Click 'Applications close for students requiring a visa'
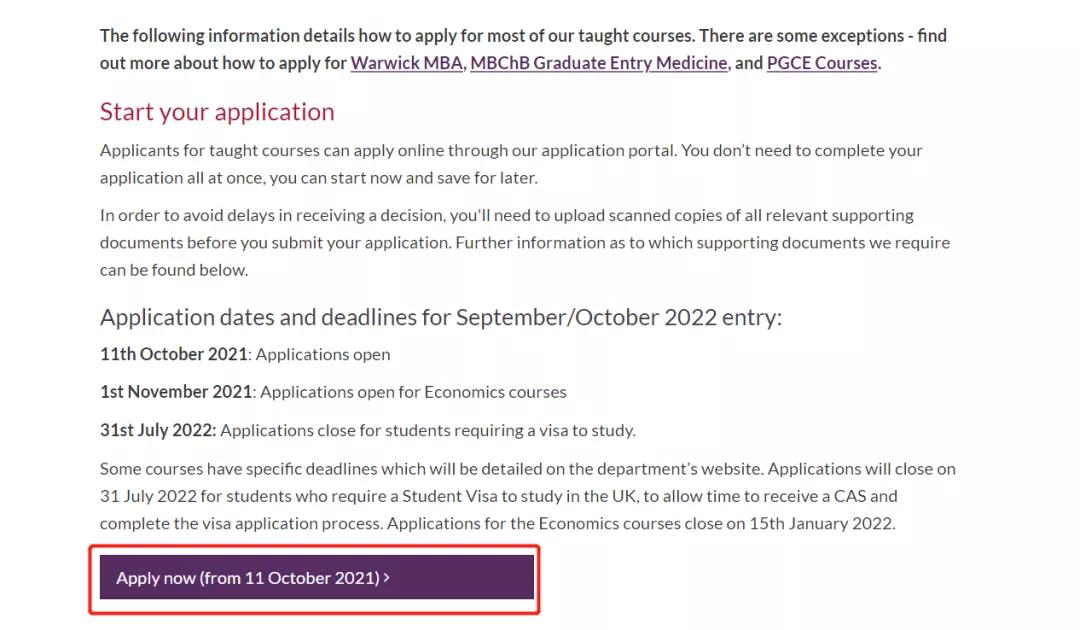This screenshot has height=630, width=1080. click(x=428, y=430)
